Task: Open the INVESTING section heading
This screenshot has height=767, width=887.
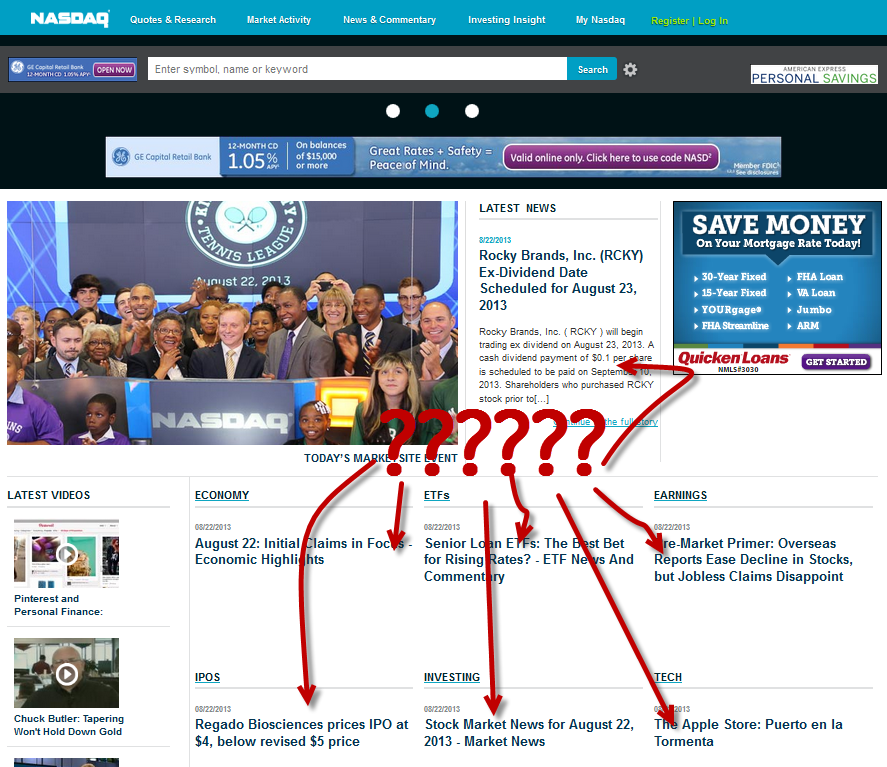Action: [452, 677]
